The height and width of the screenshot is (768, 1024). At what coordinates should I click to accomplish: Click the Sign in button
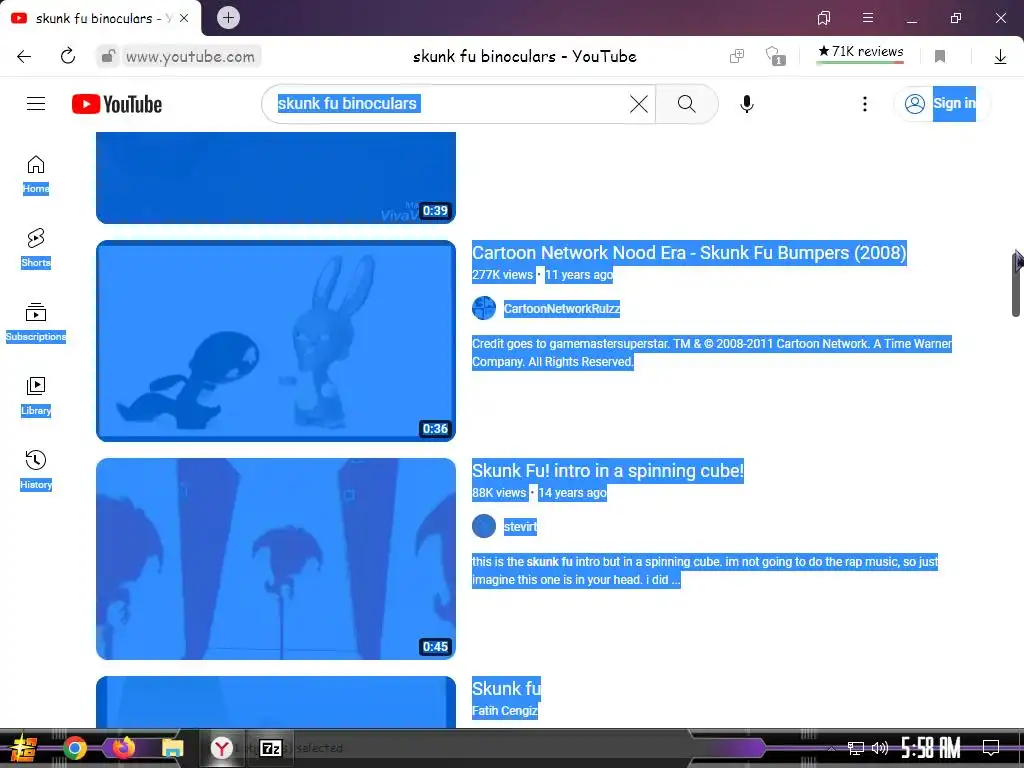click(941, 104)
